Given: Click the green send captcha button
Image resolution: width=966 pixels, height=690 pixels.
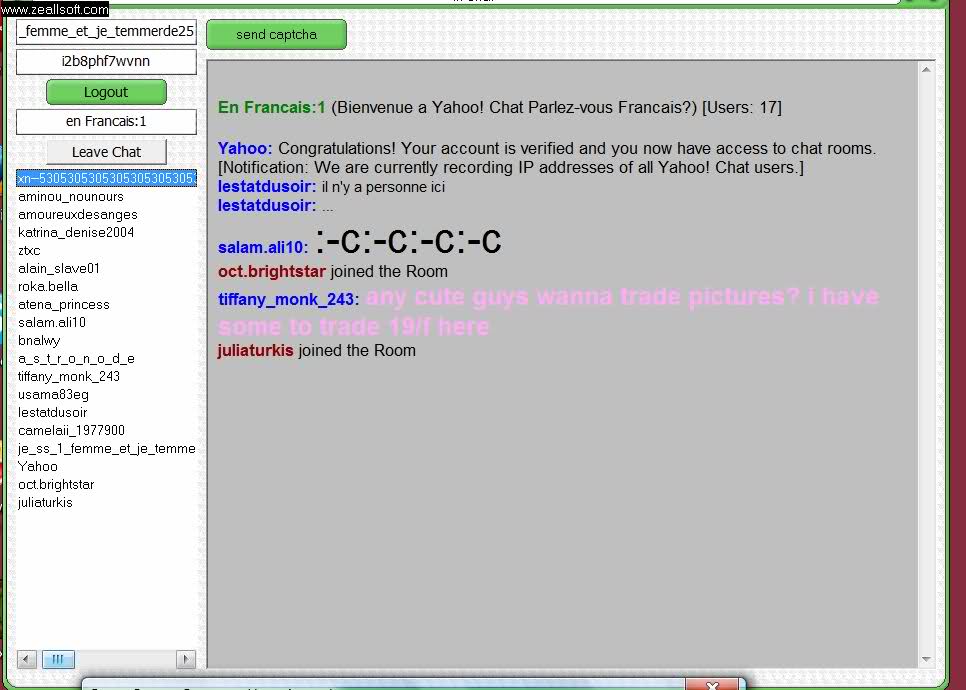Looking at the screenshot, I should pos(276,35).
